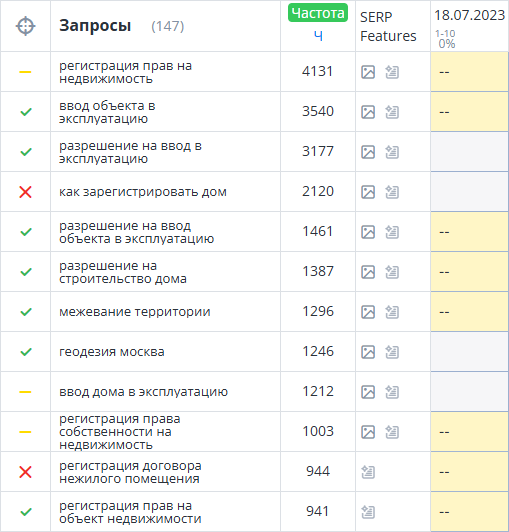This screenshot has width=509, height=532.
Task: Click green checkmark for разрешение на ввод в эксплуатацию
Action: pos(26,152)
